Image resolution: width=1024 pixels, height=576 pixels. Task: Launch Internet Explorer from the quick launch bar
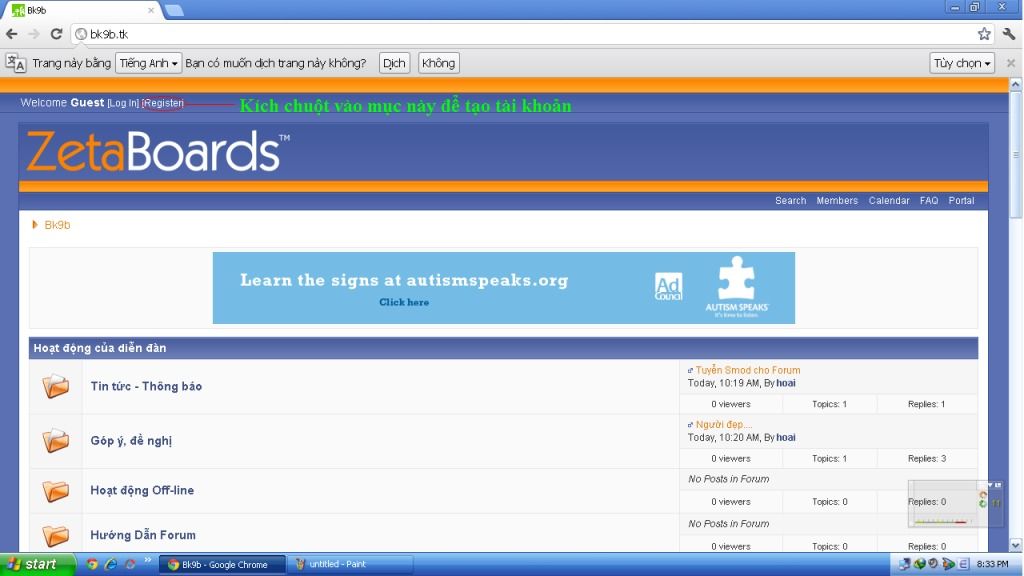pyautogui.click(x=111, y=564)
